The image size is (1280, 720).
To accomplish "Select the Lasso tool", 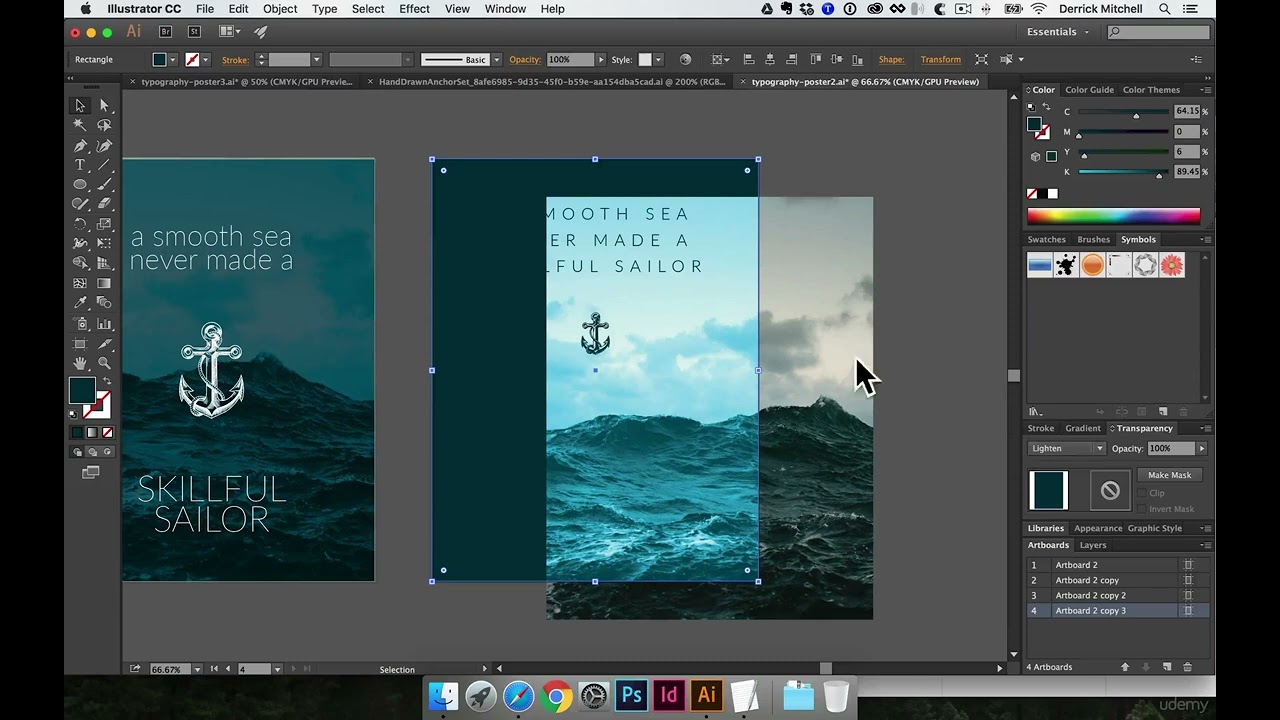I will click(104, 126).
